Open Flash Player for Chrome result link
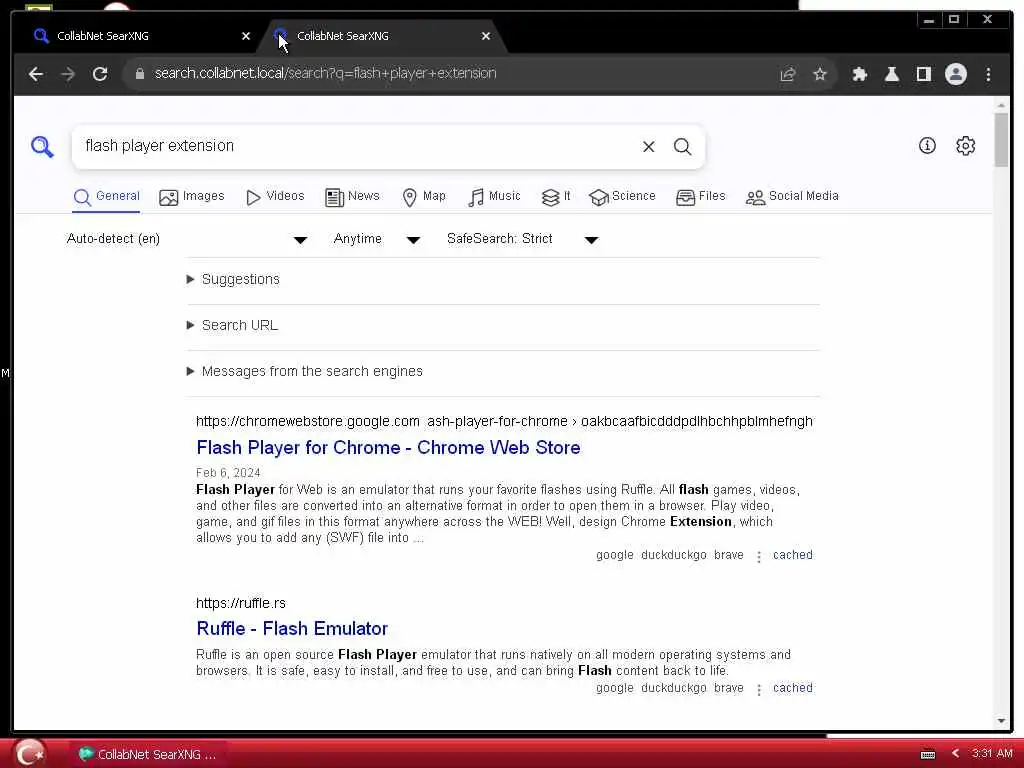 pos(388,448)
